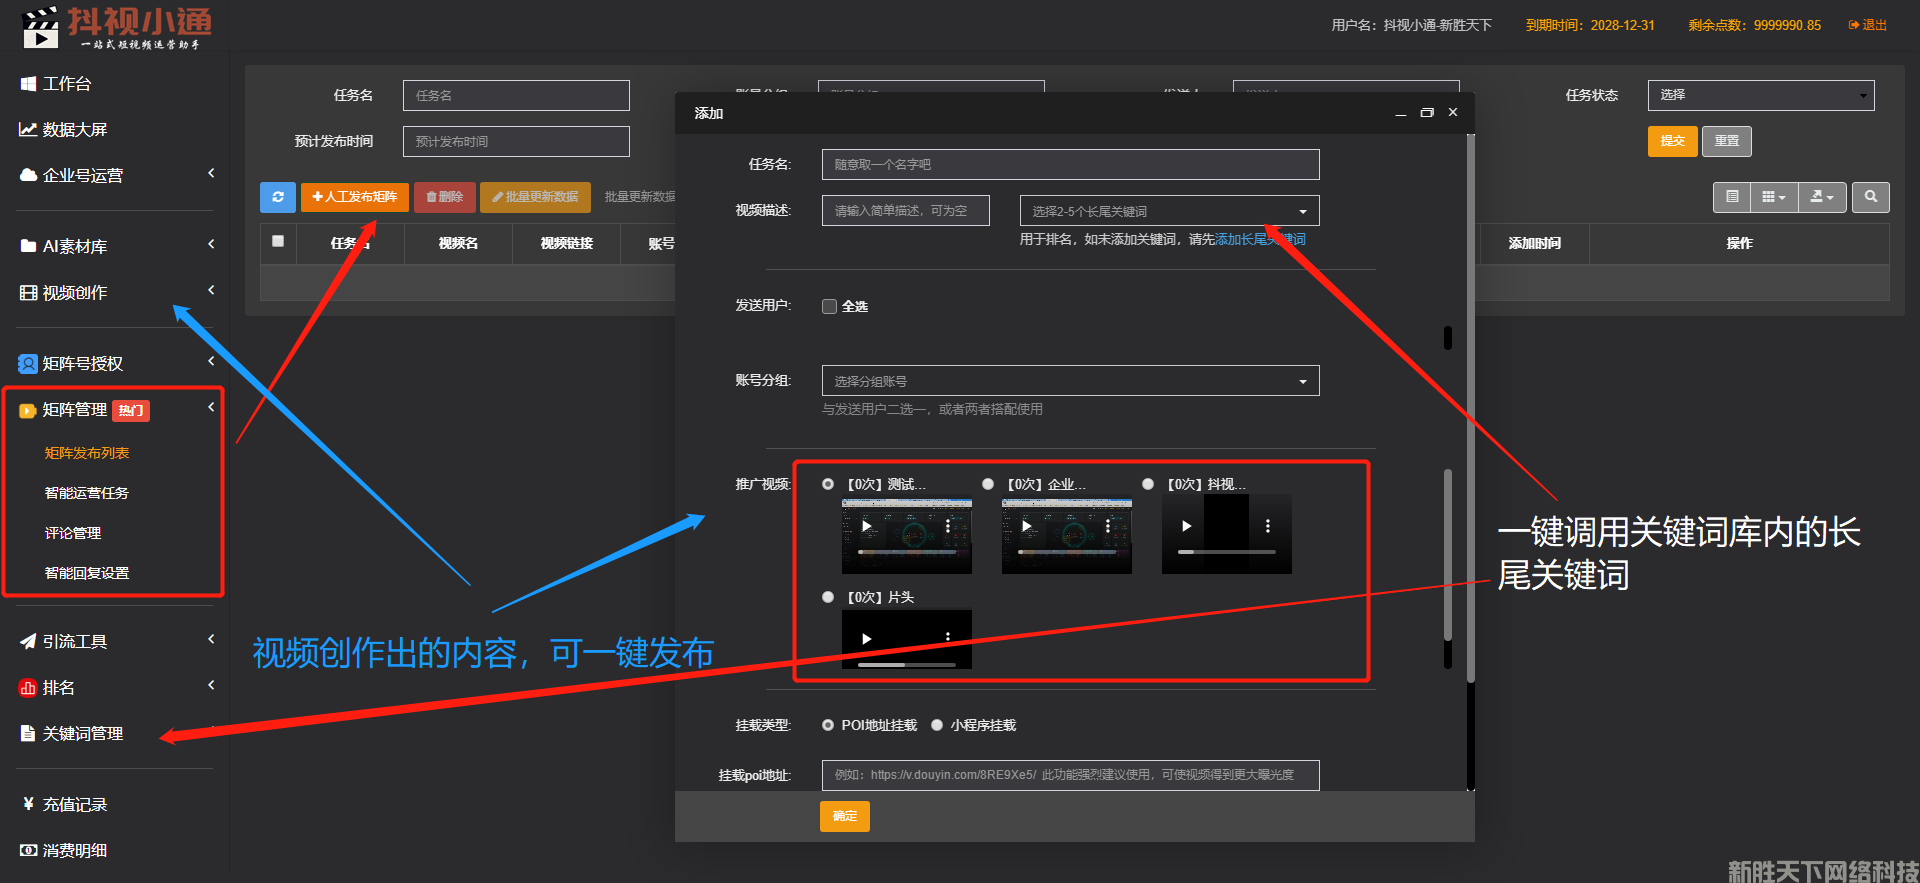The width and height of the screenshot is (1920, 883).
Task: Check the 全选 send users checkbox
Action: pos(829,307)
